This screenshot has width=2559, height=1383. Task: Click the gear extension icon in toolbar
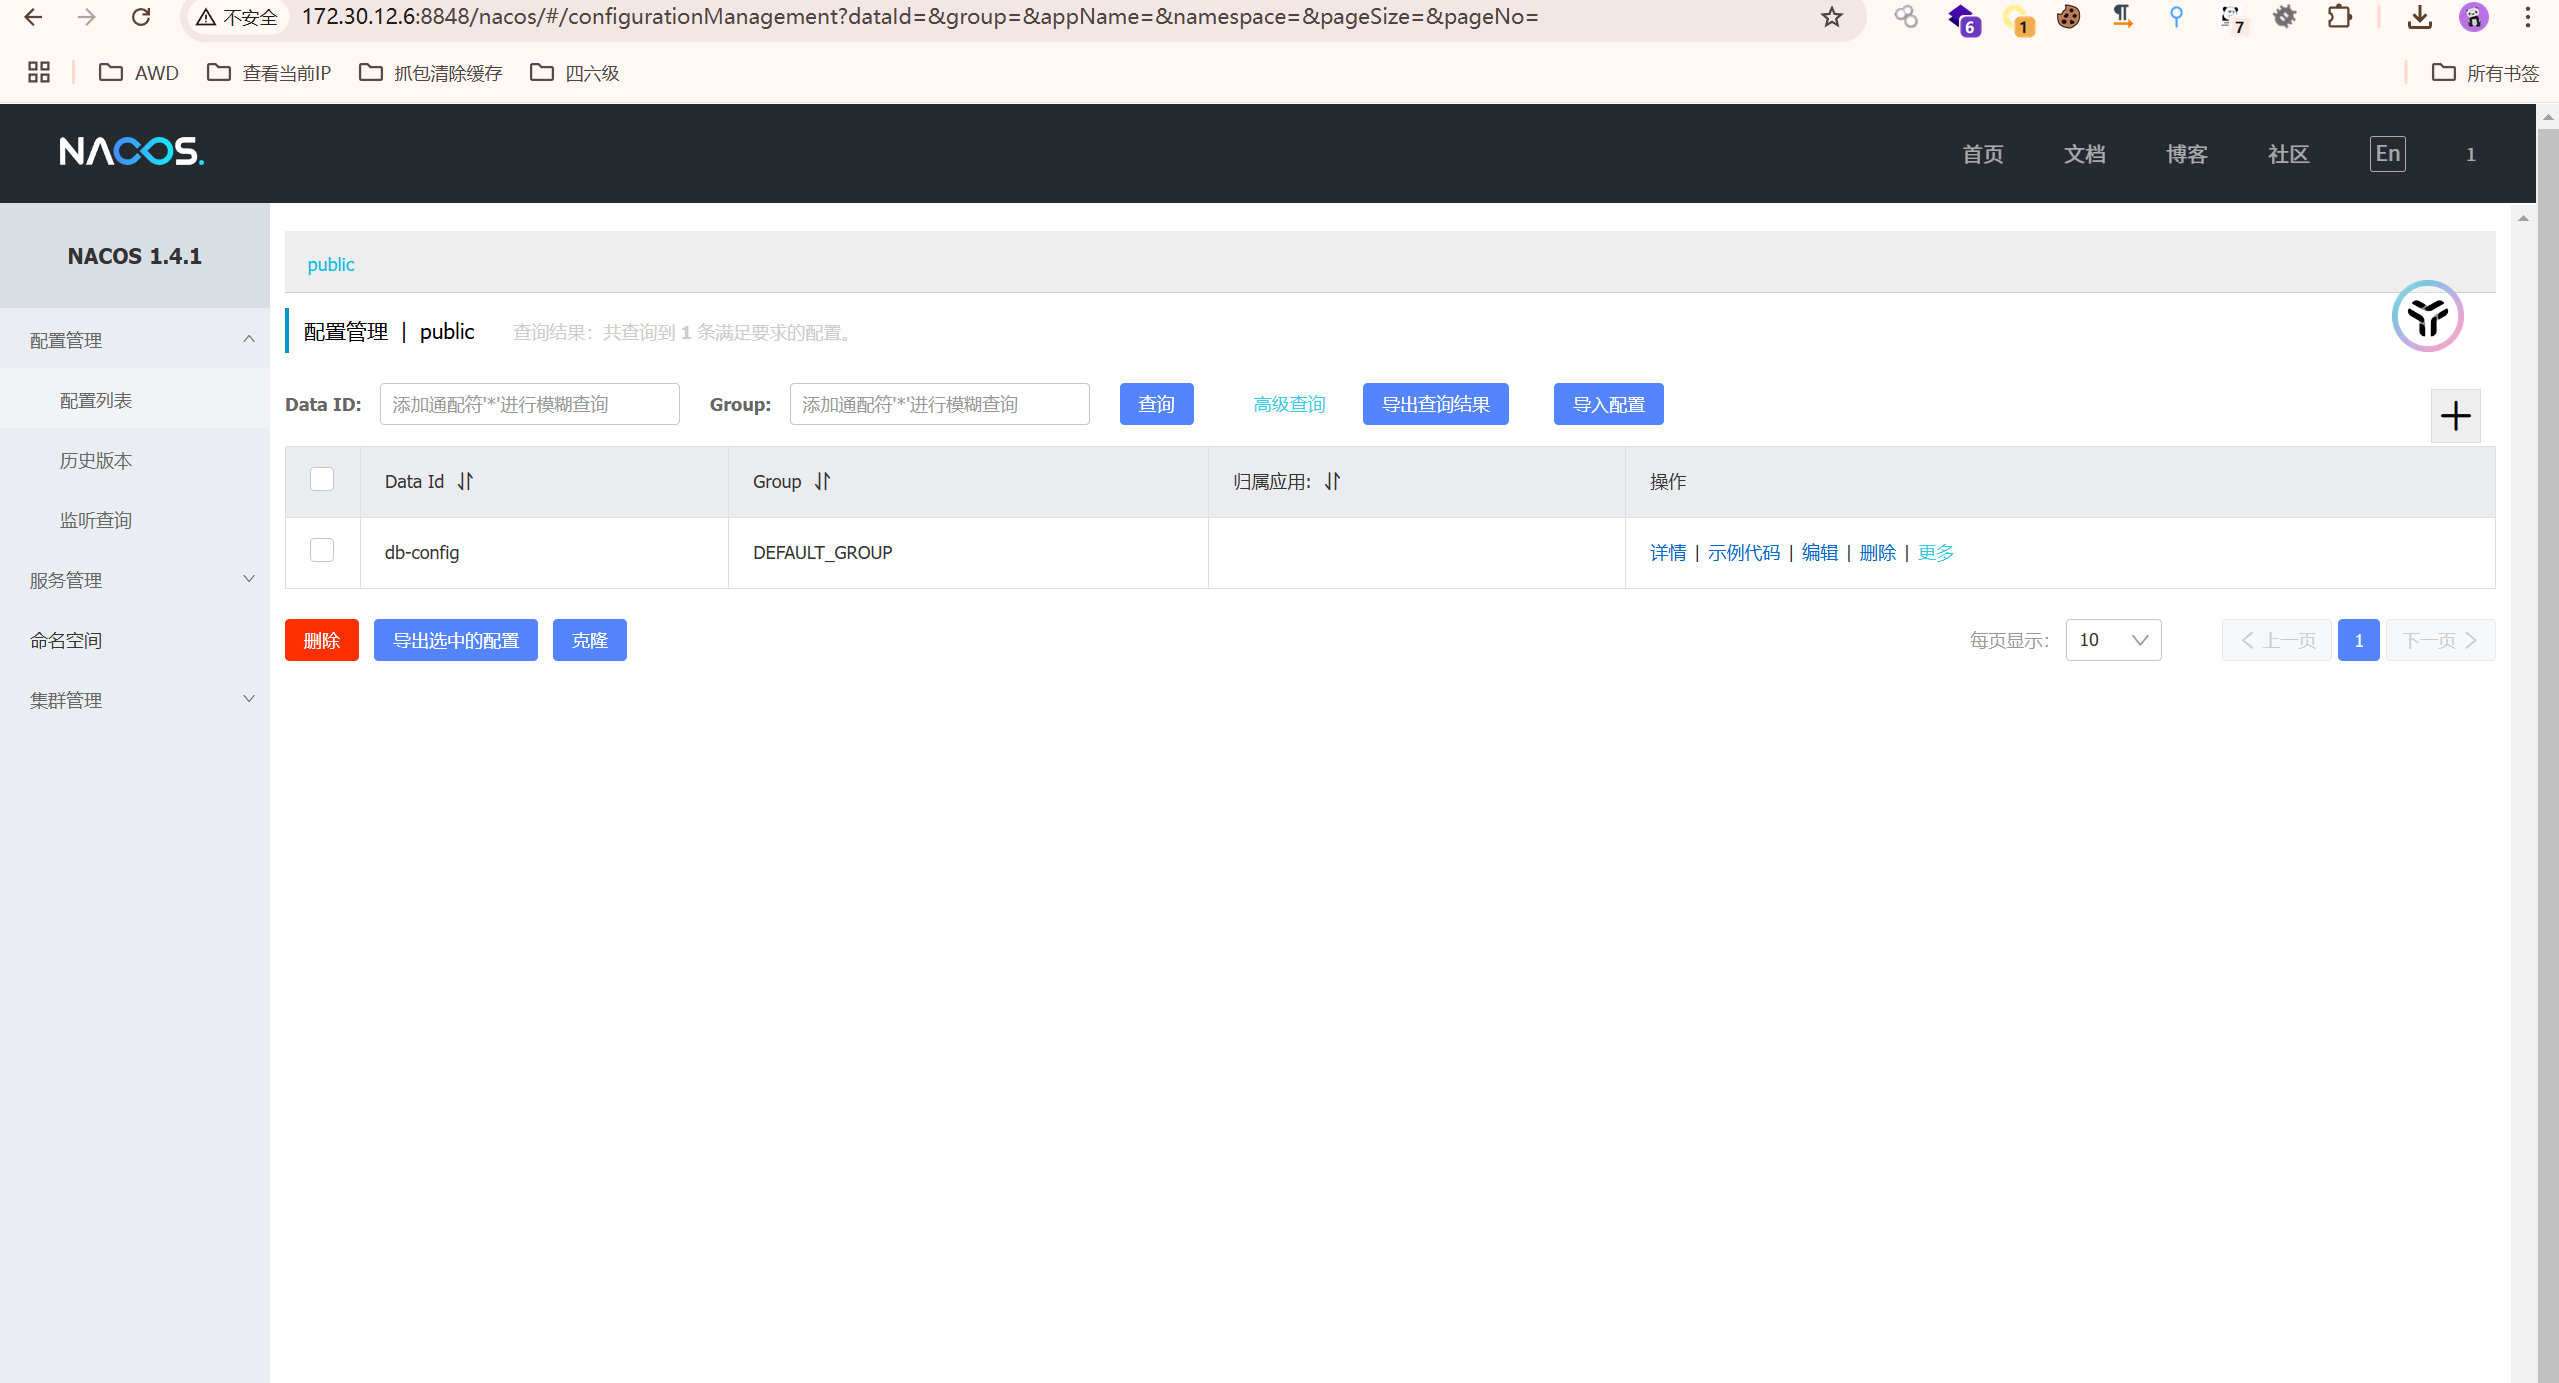tap(2284, 17)
